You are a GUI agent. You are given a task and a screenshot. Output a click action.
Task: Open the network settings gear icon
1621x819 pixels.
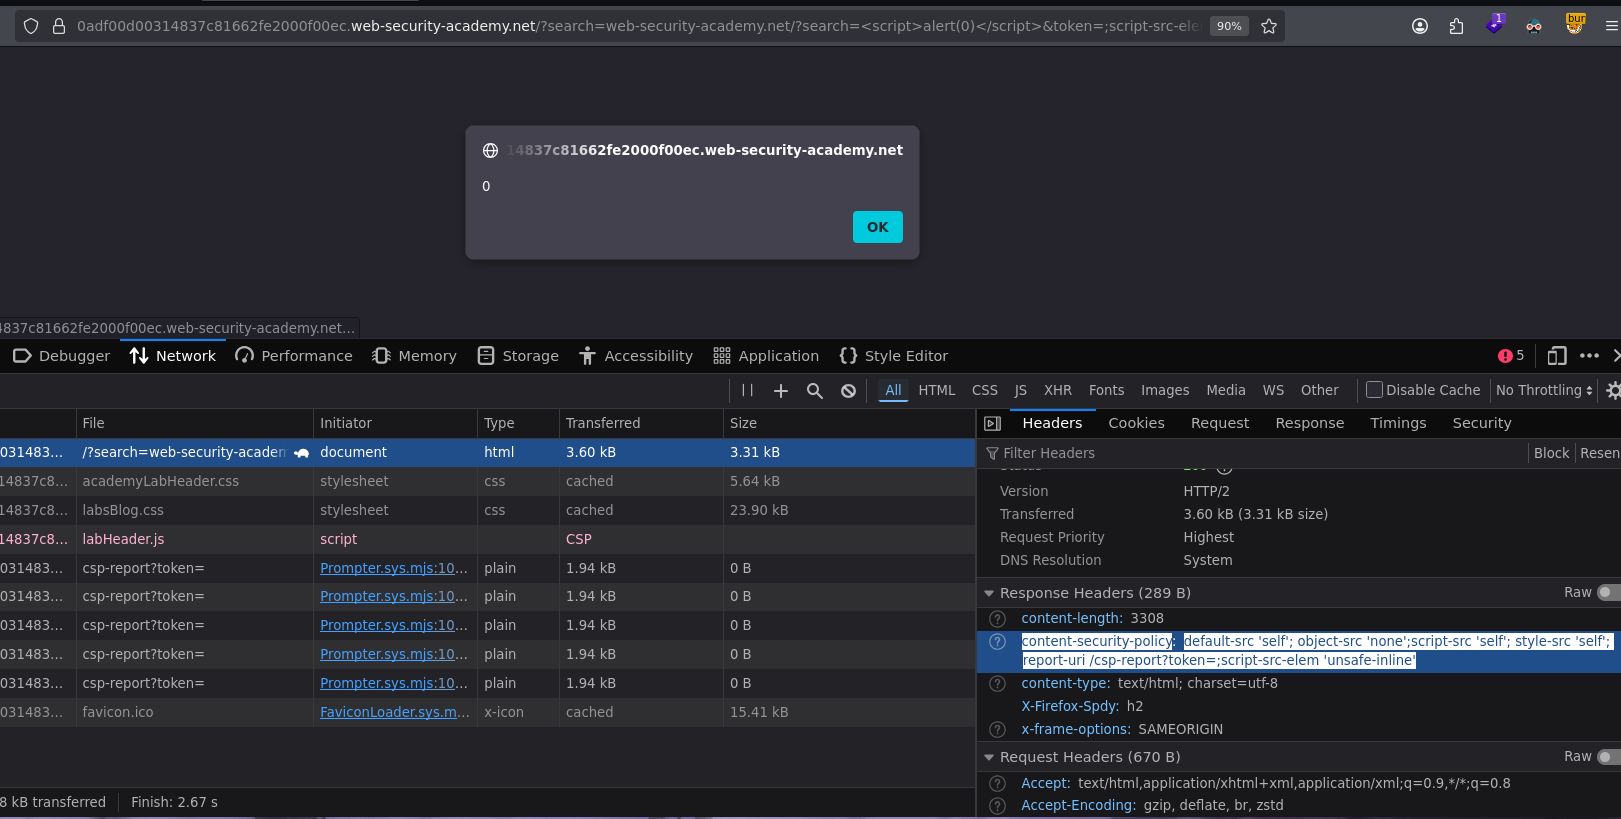coord(1612,391)
